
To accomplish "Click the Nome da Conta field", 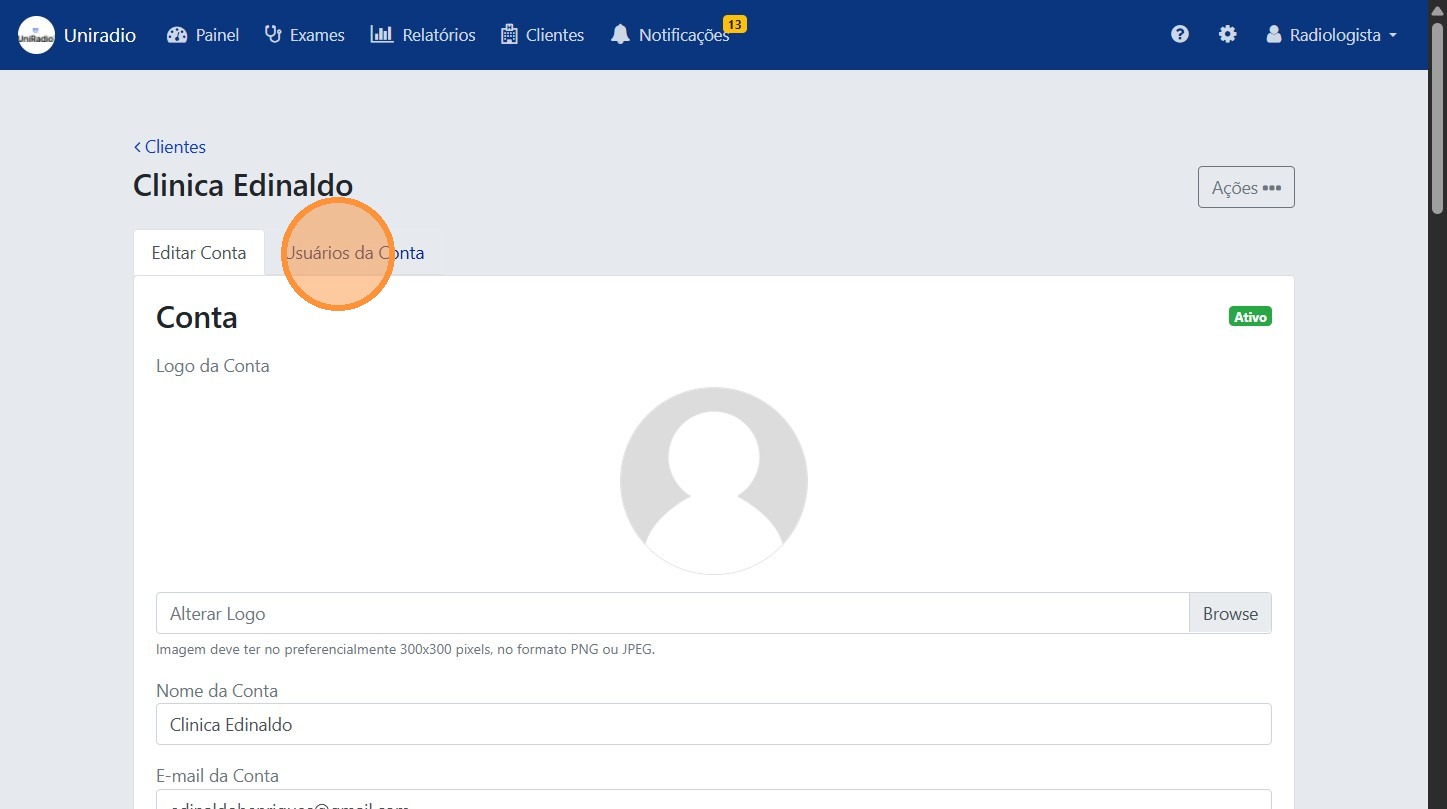I will click(x=713, y=724).
